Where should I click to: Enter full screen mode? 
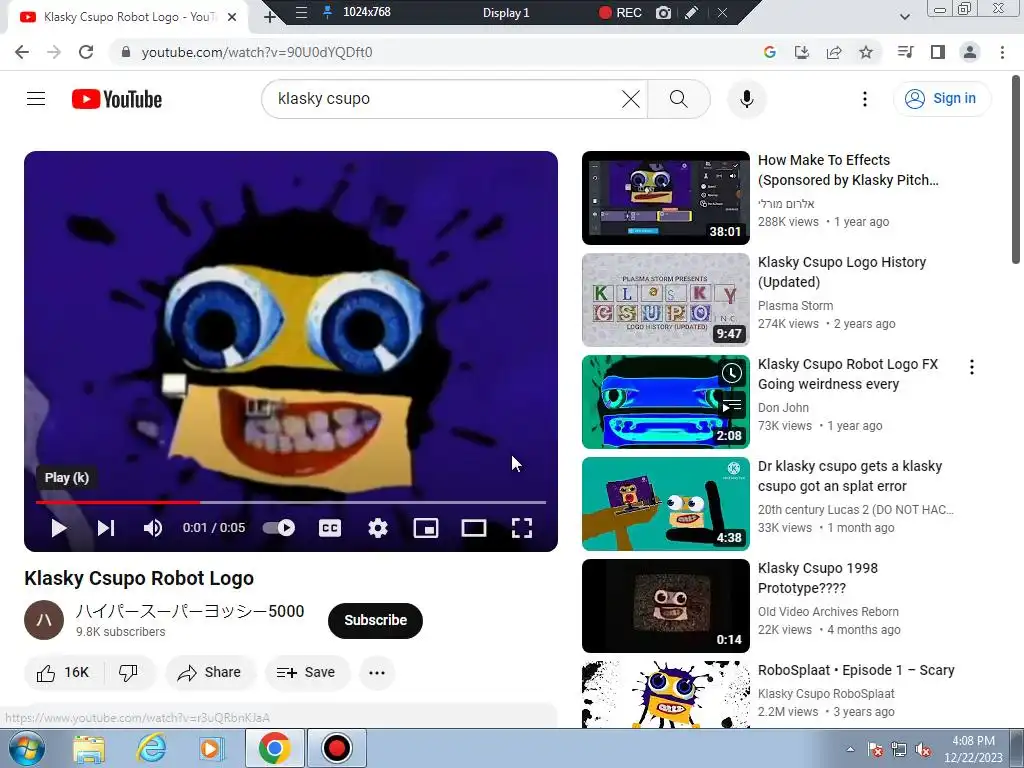pyautogui.click(x=522, y=528)
